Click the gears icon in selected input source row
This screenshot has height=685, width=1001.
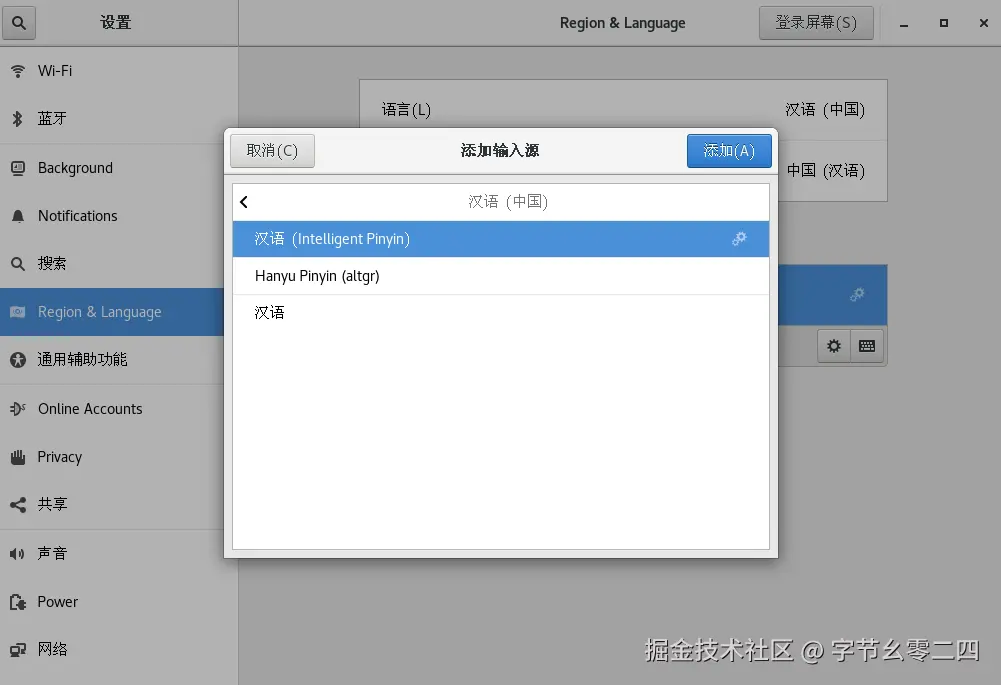click(857, 294)
